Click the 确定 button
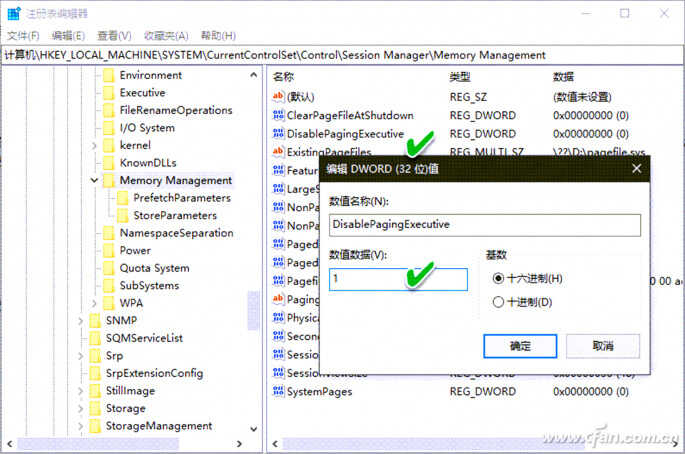 pyautogui.click(x=520, y=346)
